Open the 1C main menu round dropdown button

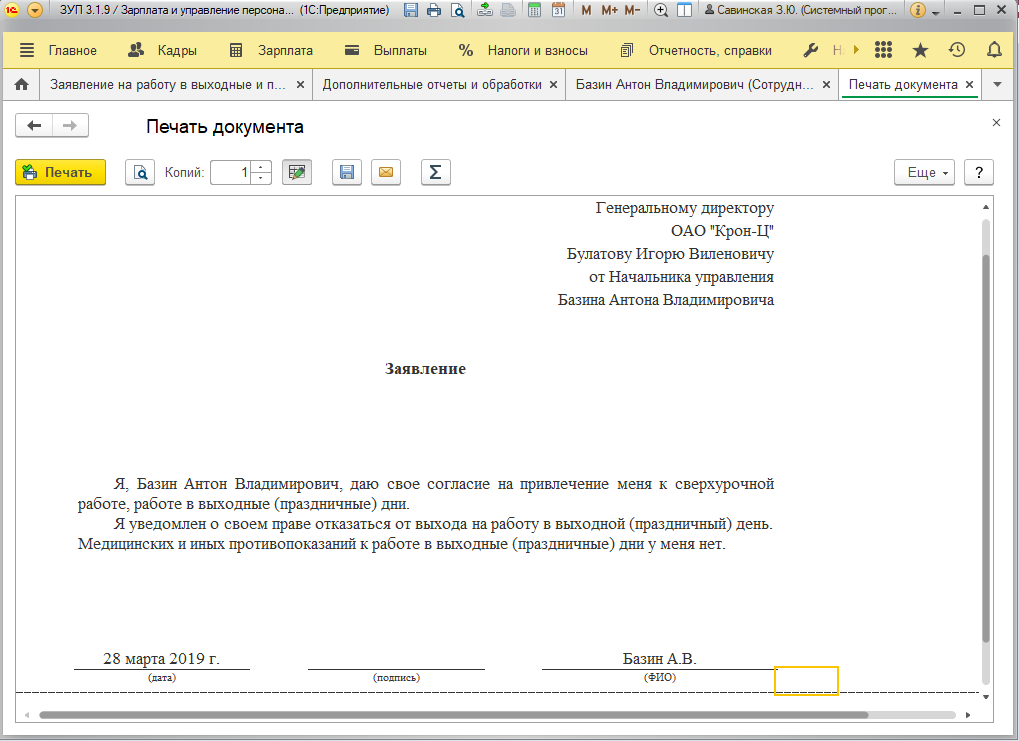34,10
